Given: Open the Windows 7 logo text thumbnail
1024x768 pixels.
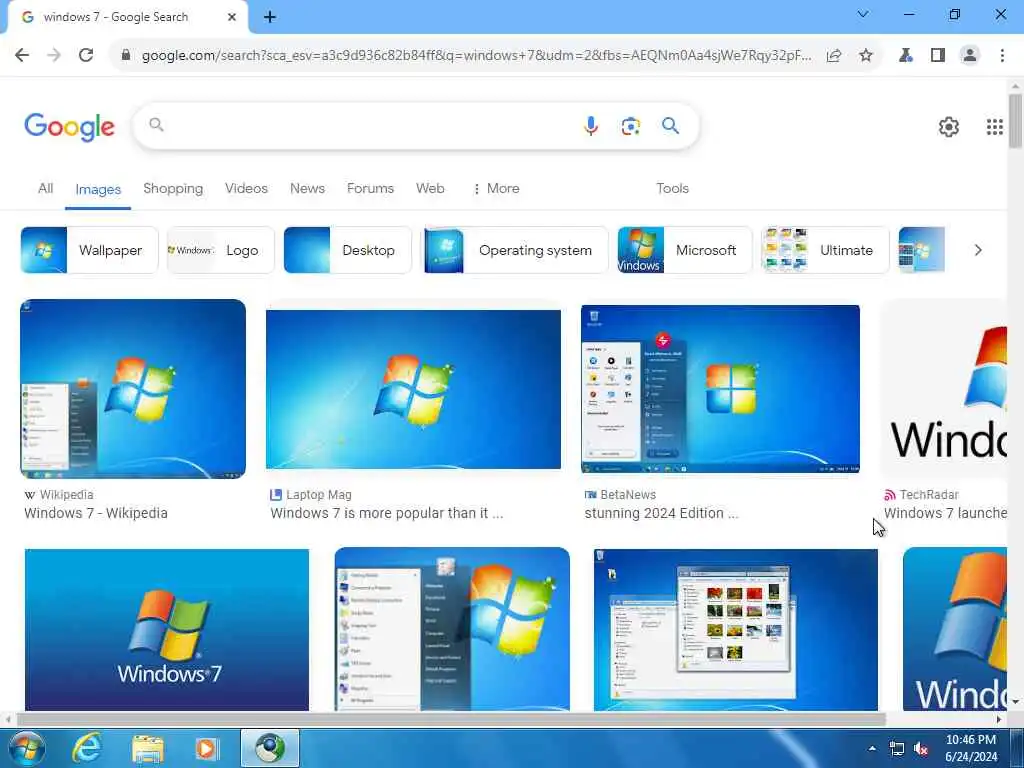Looking at the screenshot, I should [167, 630].
